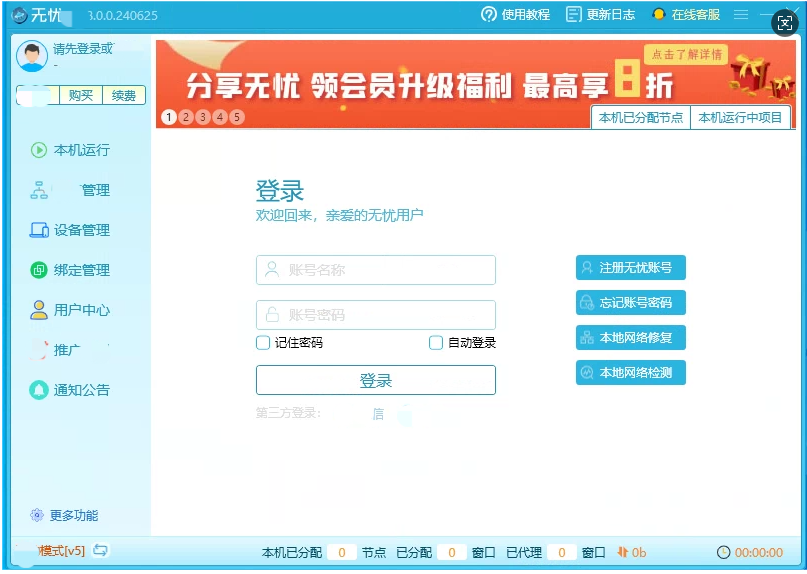Show banner slide 3
The width and height of the screenshot is (807, 574).
[203, 117]
